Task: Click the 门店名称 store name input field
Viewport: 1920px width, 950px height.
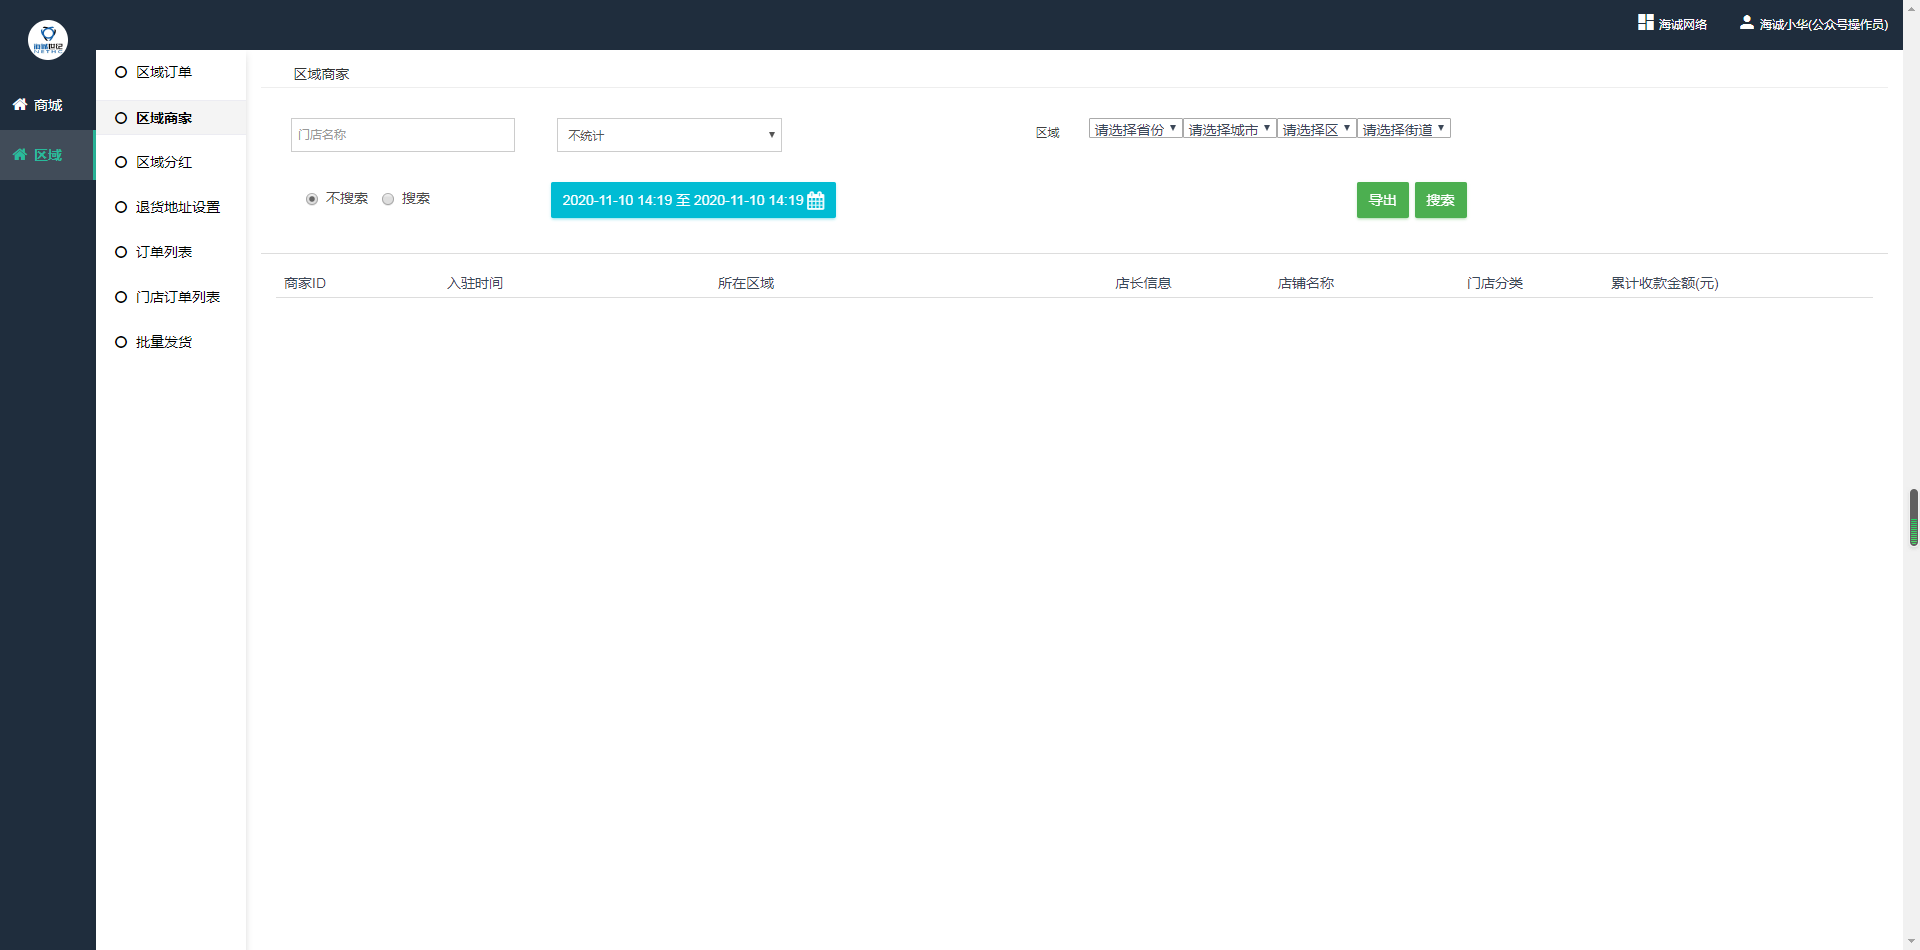Action: pyautogui.click(x=403, y=135)
